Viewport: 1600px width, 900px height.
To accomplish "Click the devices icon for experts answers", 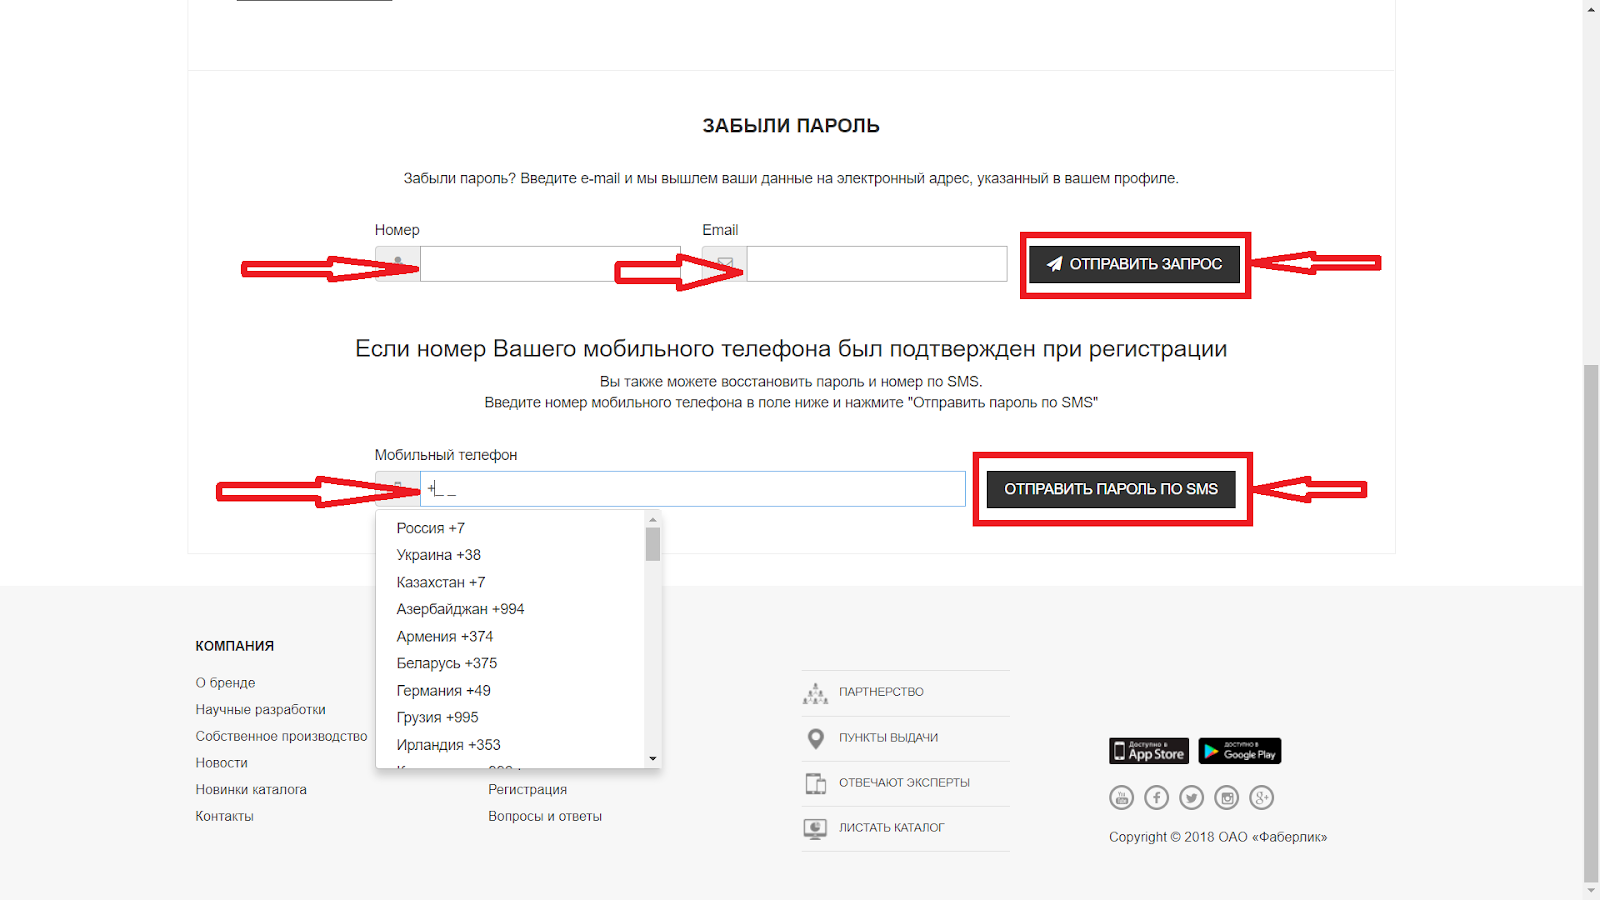I will click(x=816, y=783).
